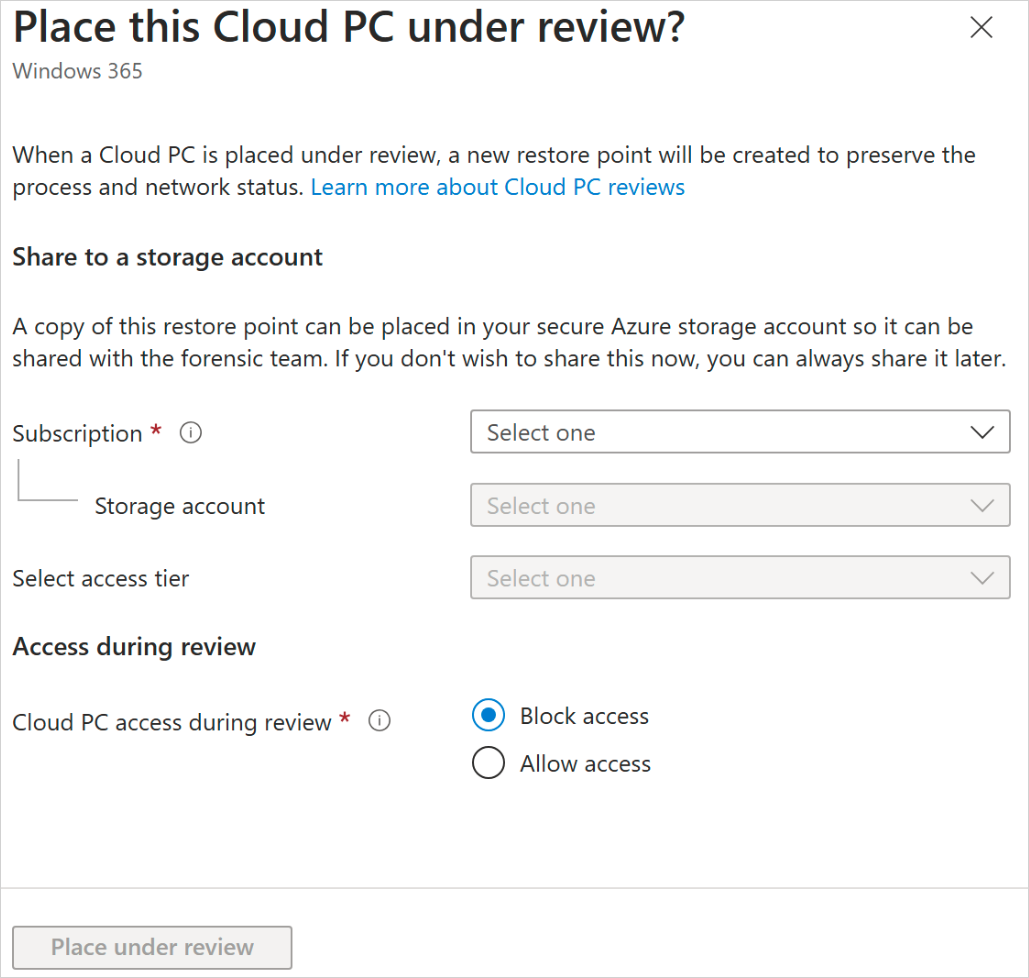The width and height of the screenshot is (1029, 978).
Task: Click Learn more about Cloud PC reviews
Action: click(497, 187)
